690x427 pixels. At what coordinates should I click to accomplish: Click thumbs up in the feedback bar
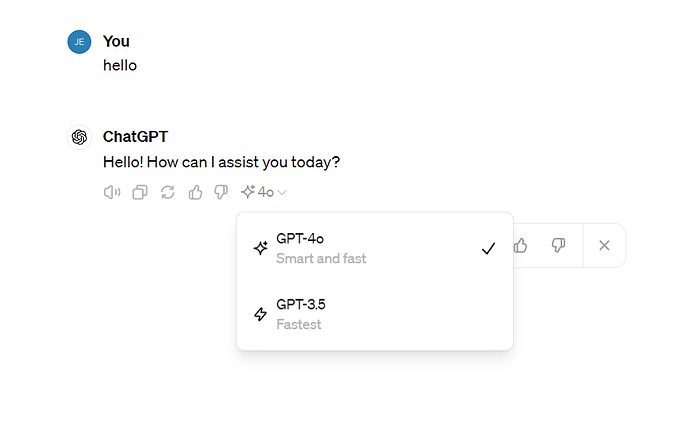[521, 246]
